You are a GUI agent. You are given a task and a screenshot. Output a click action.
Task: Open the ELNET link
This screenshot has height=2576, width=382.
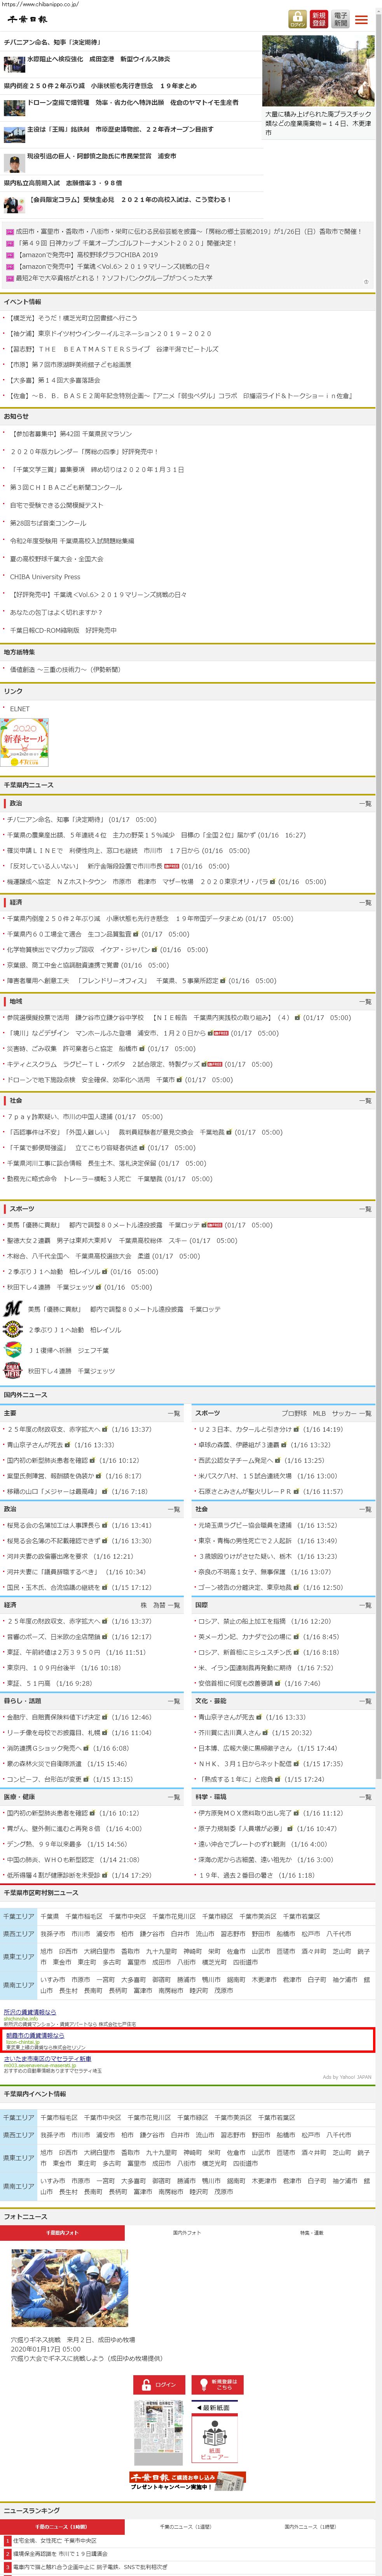(x=20, y=708)
